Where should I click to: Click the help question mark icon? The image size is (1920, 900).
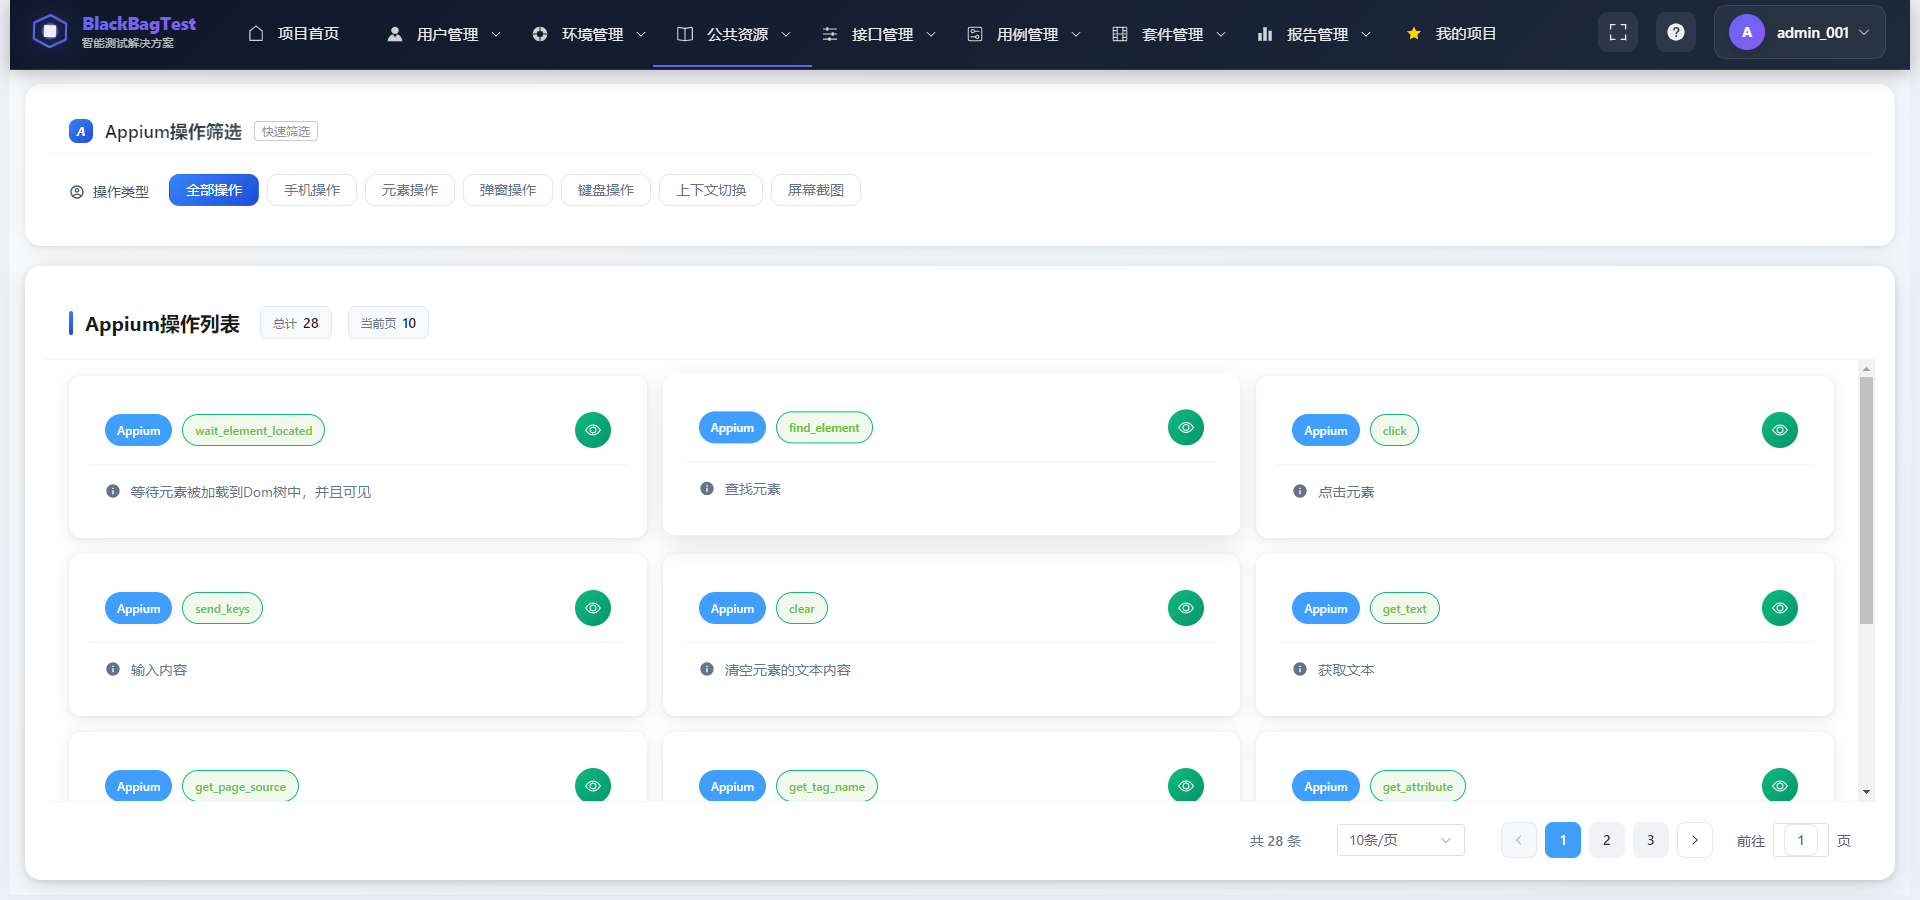pos(1676,31)
